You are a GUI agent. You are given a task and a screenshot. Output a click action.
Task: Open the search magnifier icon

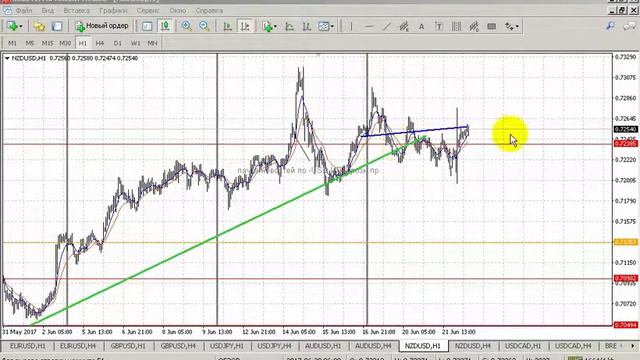611,26
